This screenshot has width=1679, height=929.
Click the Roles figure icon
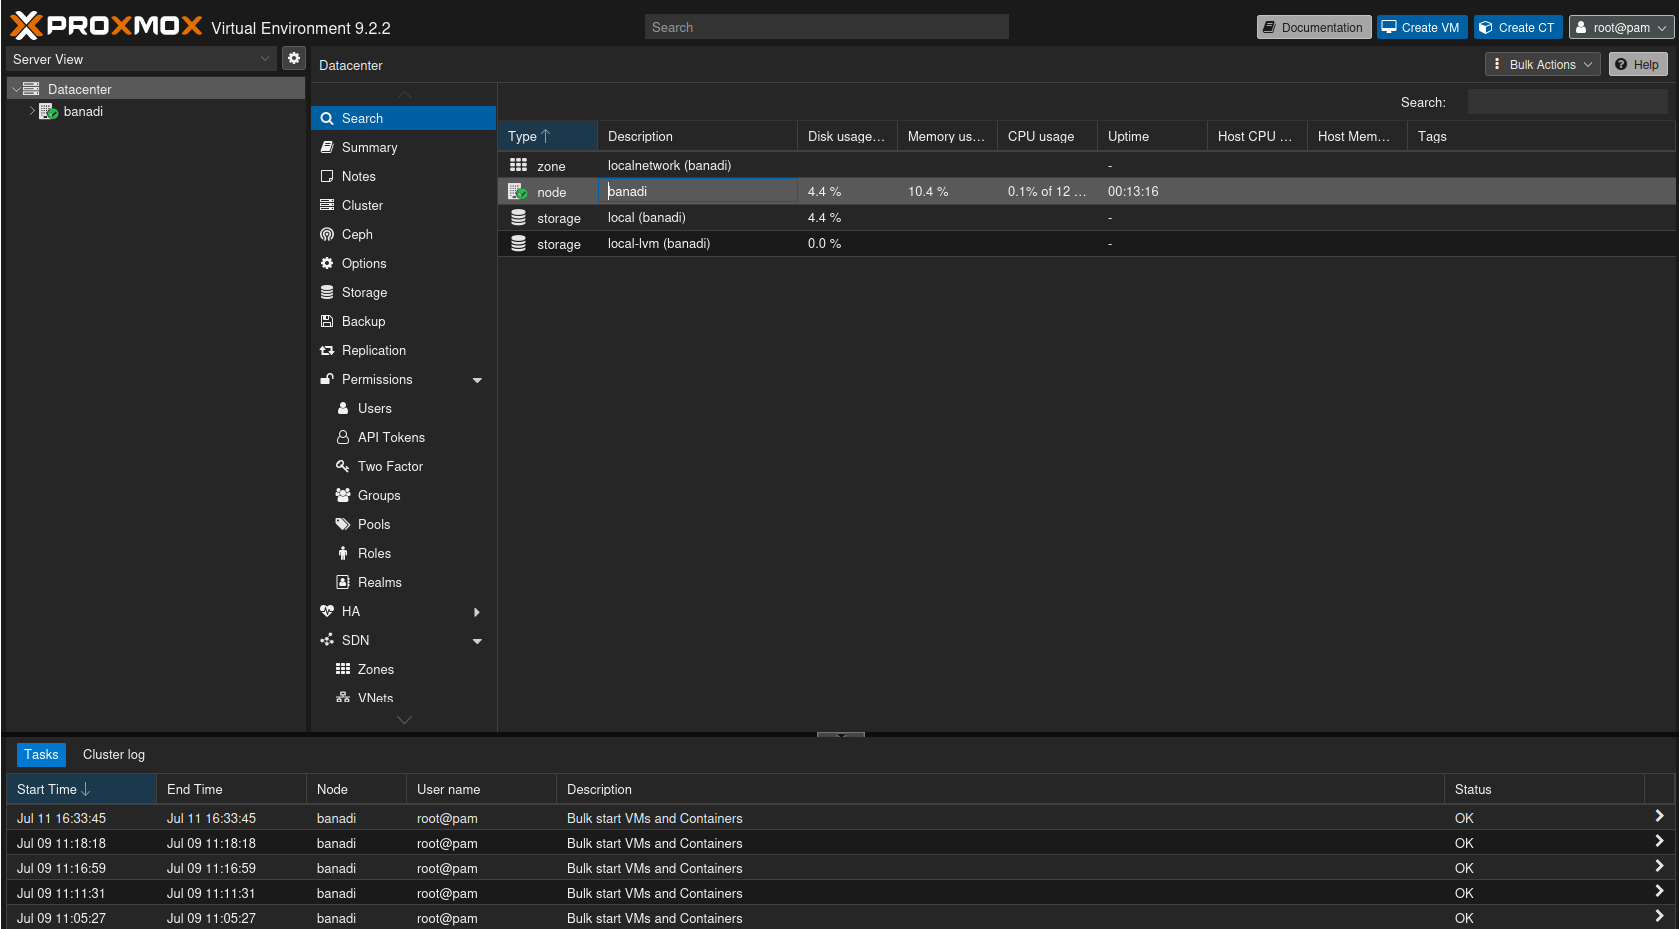pyautogui.click(x=343, y=553)
